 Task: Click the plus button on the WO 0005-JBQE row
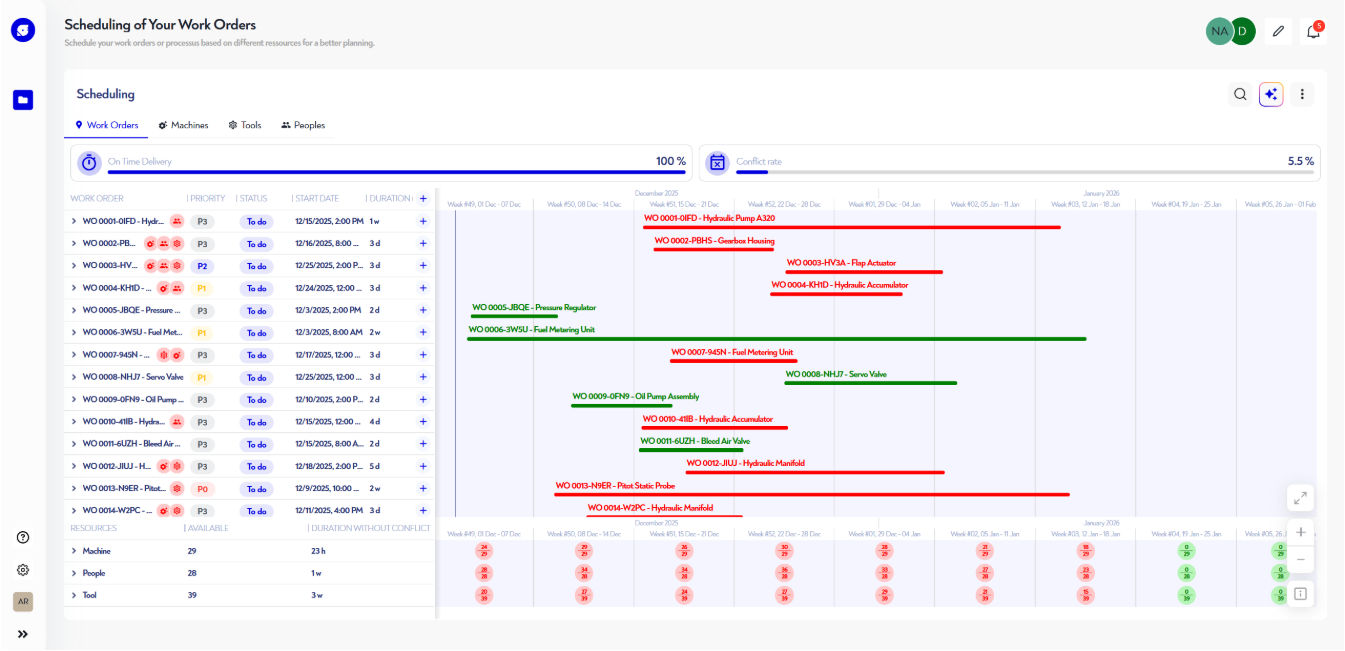[422, 310]
